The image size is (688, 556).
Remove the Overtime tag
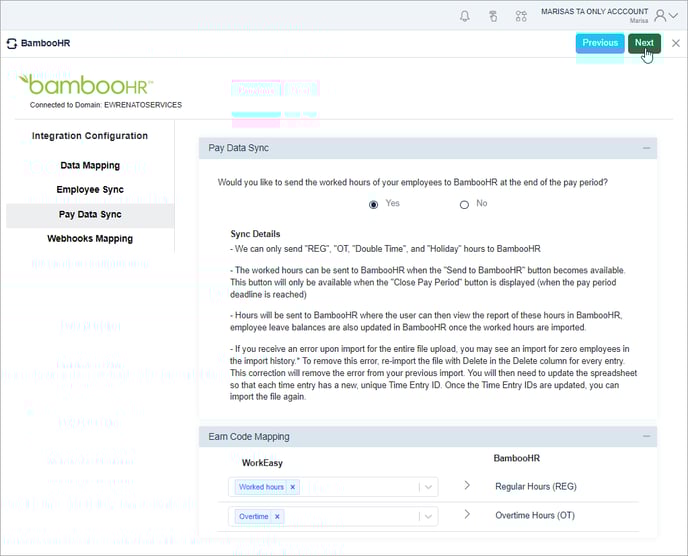tap(277, 517)
